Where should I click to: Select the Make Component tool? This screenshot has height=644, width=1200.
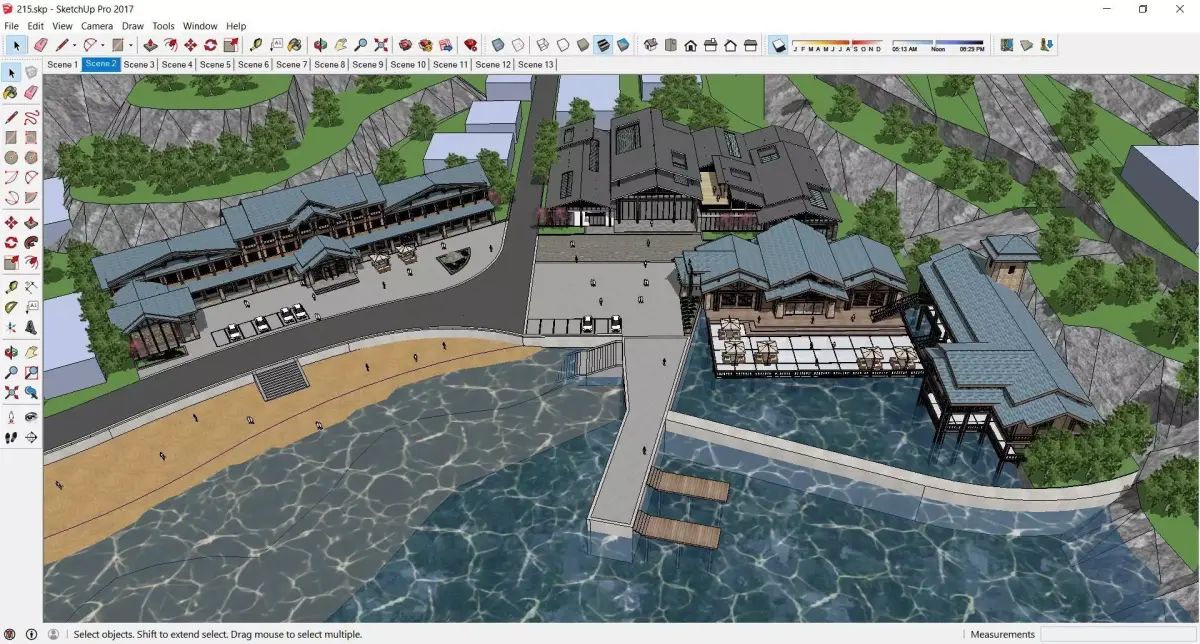[x=31, y=72]
